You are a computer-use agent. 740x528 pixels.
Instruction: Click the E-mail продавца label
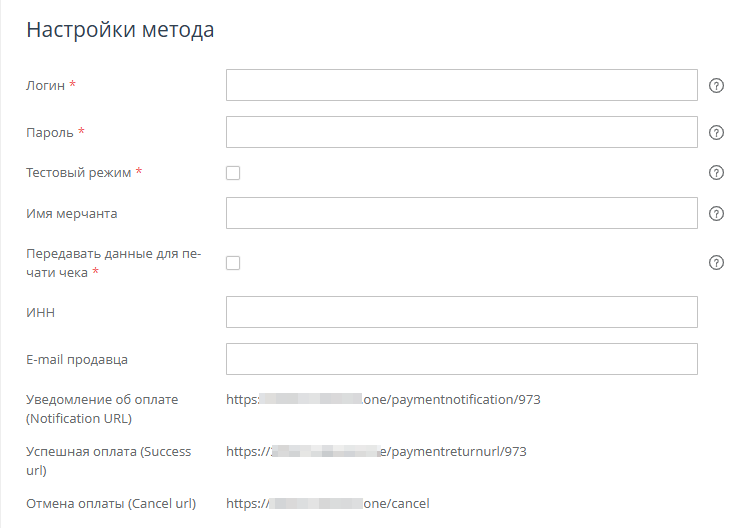(x=77, y=359)
